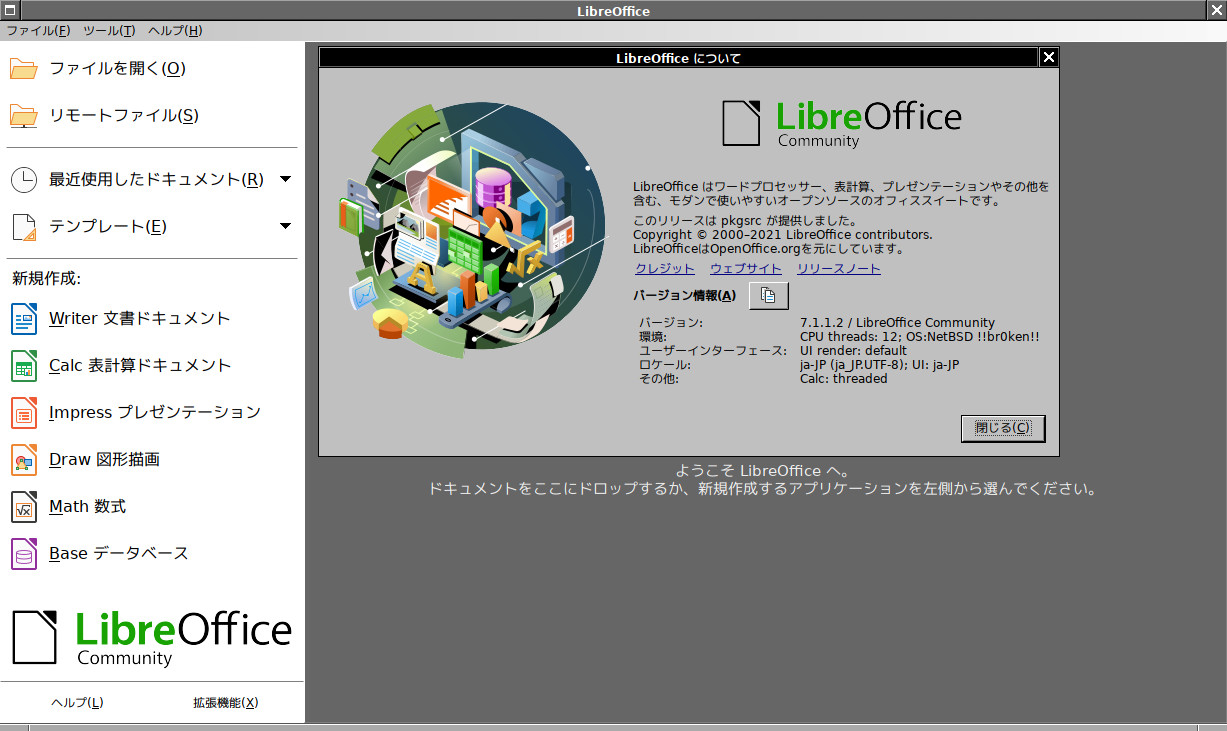This screenshot has height=731, width=1227.
Task: Follow the リリースノート link
Action: (839, 269)
